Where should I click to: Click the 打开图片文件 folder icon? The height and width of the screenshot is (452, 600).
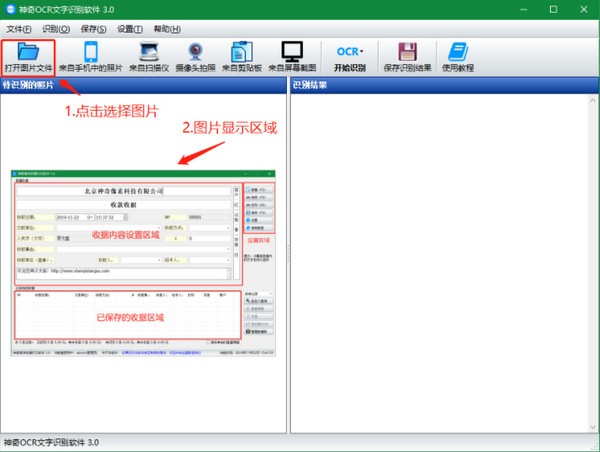pyautogui.click(x=28, y=50)
